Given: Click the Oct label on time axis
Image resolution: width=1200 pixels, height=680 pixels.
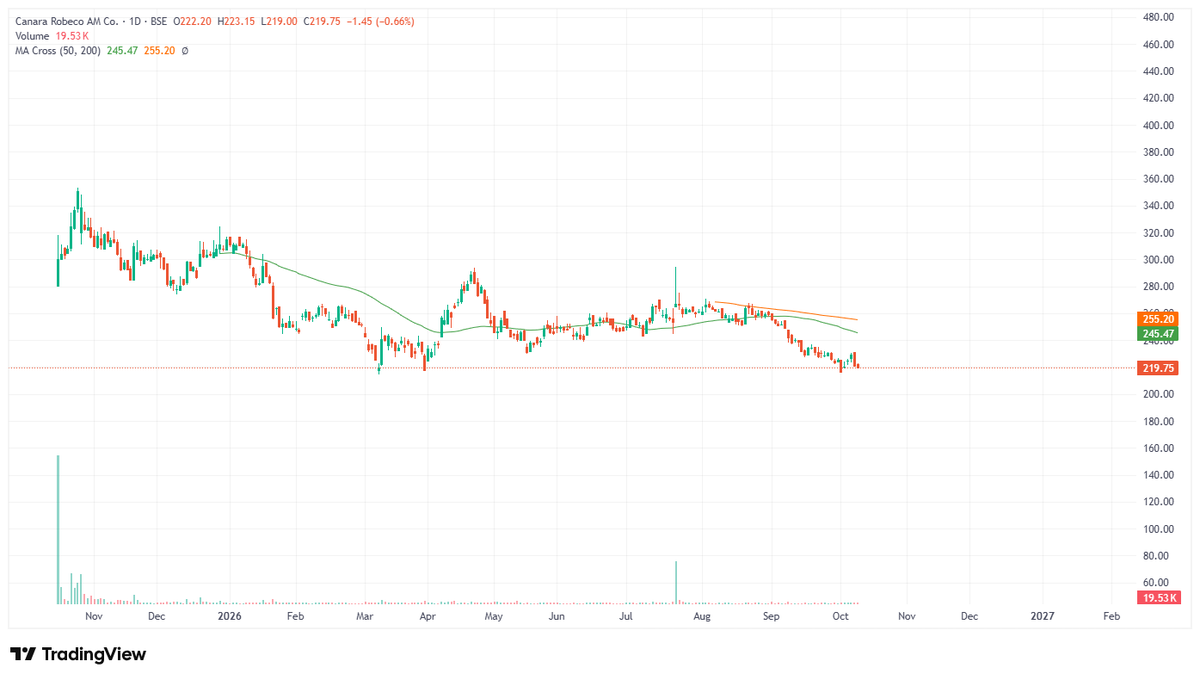Looking at the screenshot, I should (x=840, y=617).
